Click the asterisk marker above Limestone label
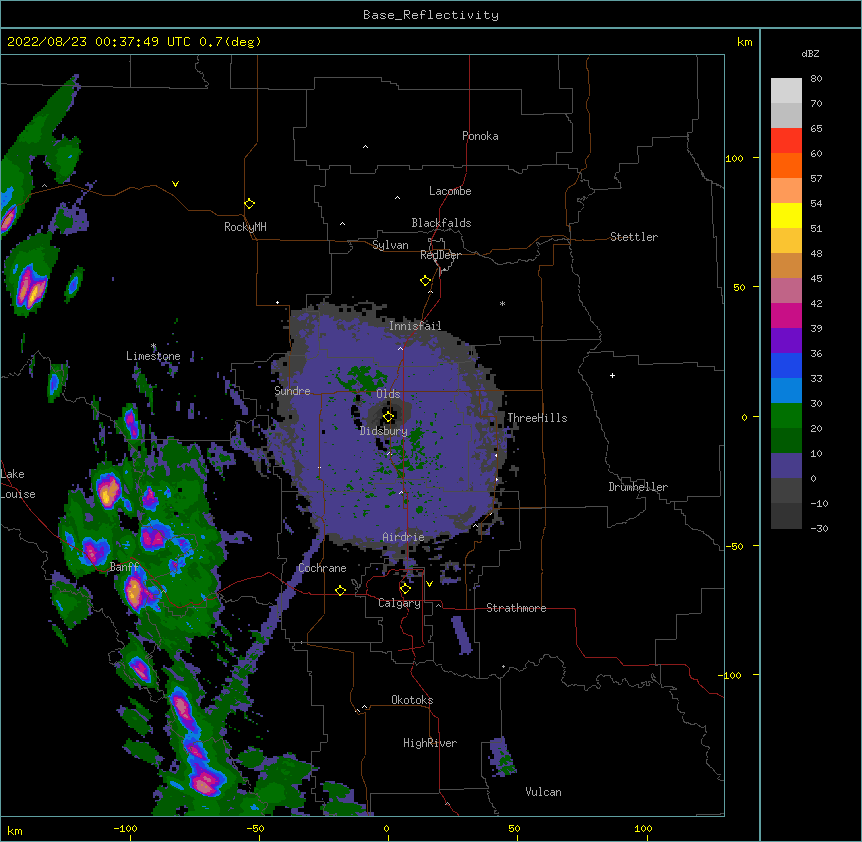 [153, 346]
